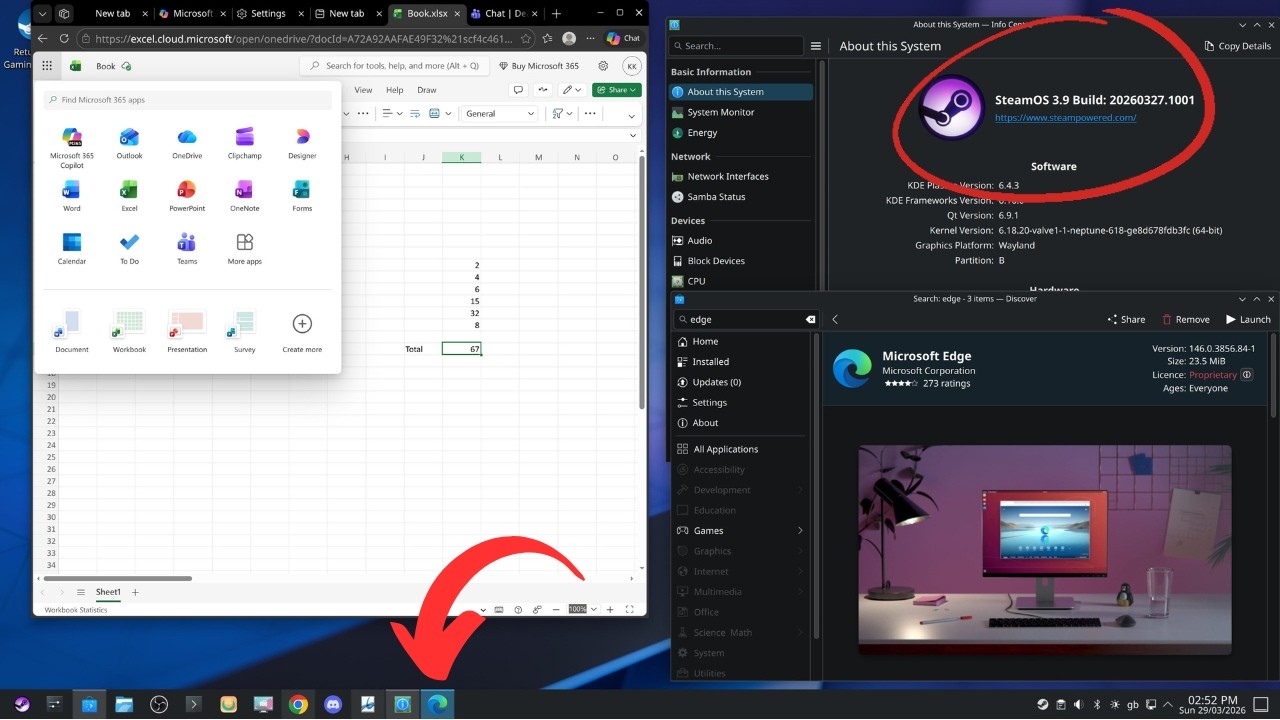
Task: Open Excel settings gear icon
Action: click(x=603, y=66)
